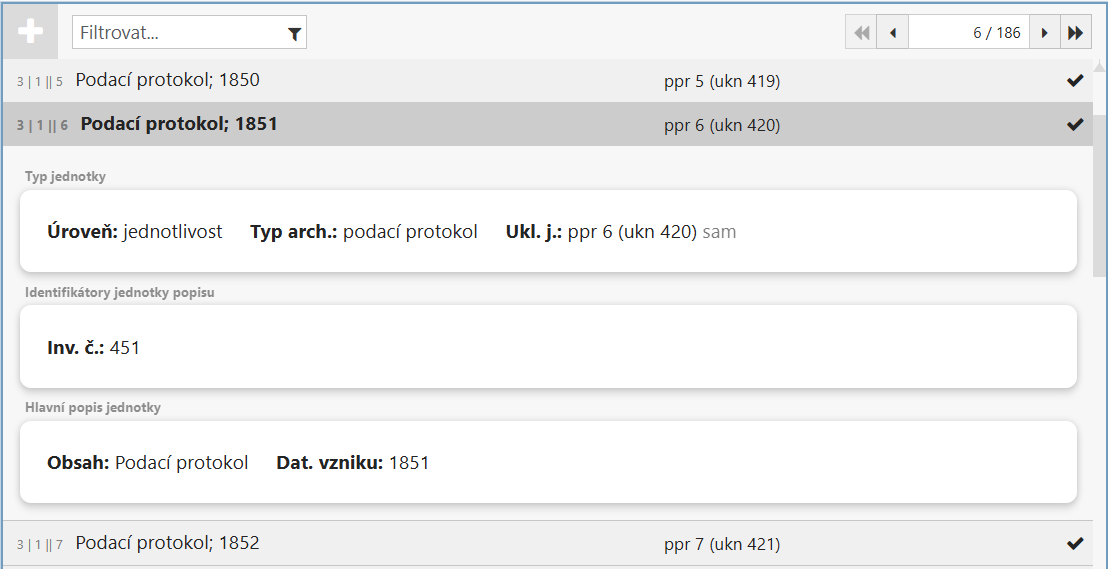Click in the Filtrovat input field
This screenshot has width=1108, height=569.
tap(180, 33)
